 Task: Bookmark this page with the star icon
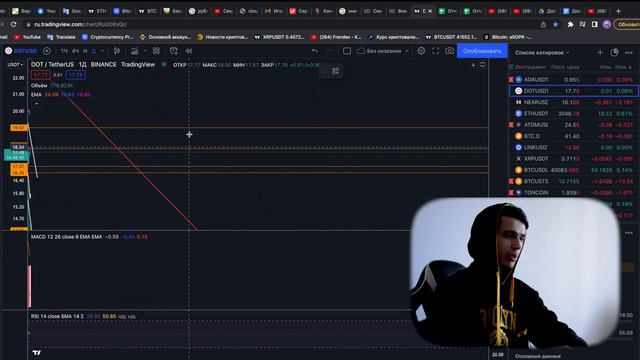[x=556, y=24]
